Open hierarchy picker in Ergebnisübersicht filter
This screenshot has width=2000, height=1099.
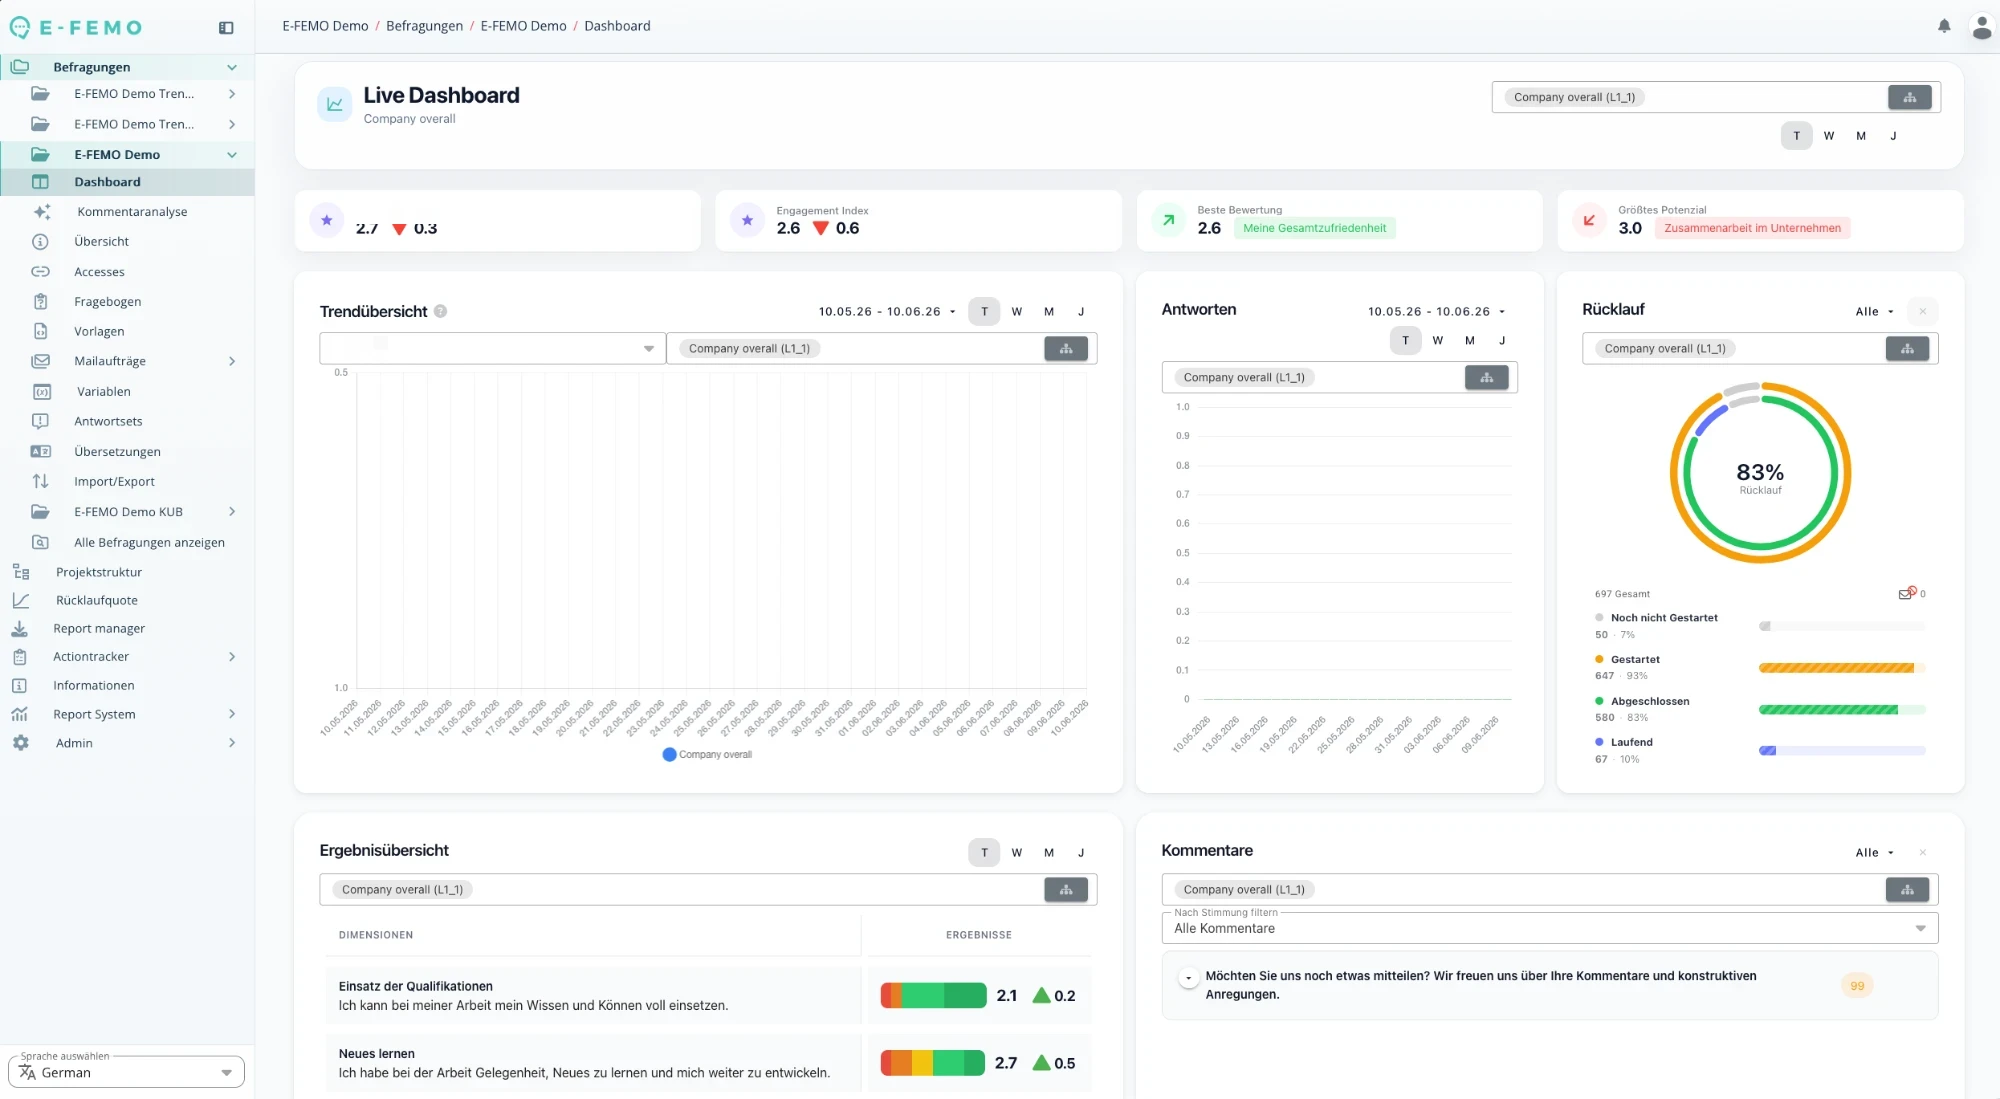tap(1066, 889)
